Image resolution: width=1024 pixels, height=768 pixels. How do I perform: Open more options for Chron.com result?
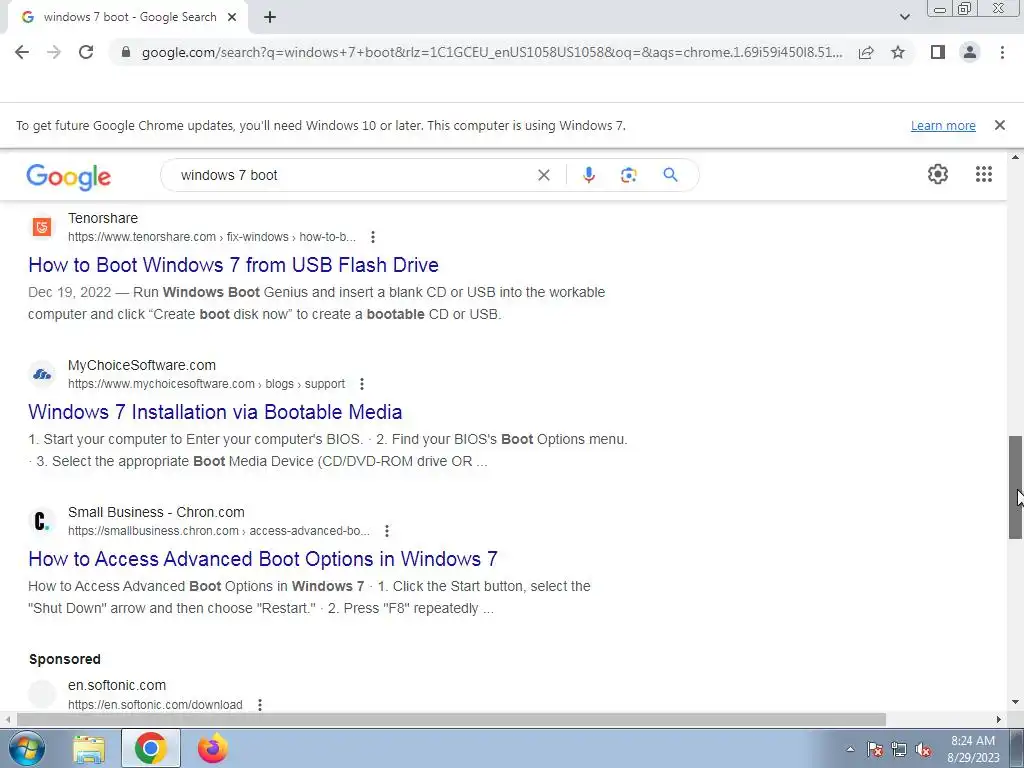pyautogui.click(x=386, y=531)
